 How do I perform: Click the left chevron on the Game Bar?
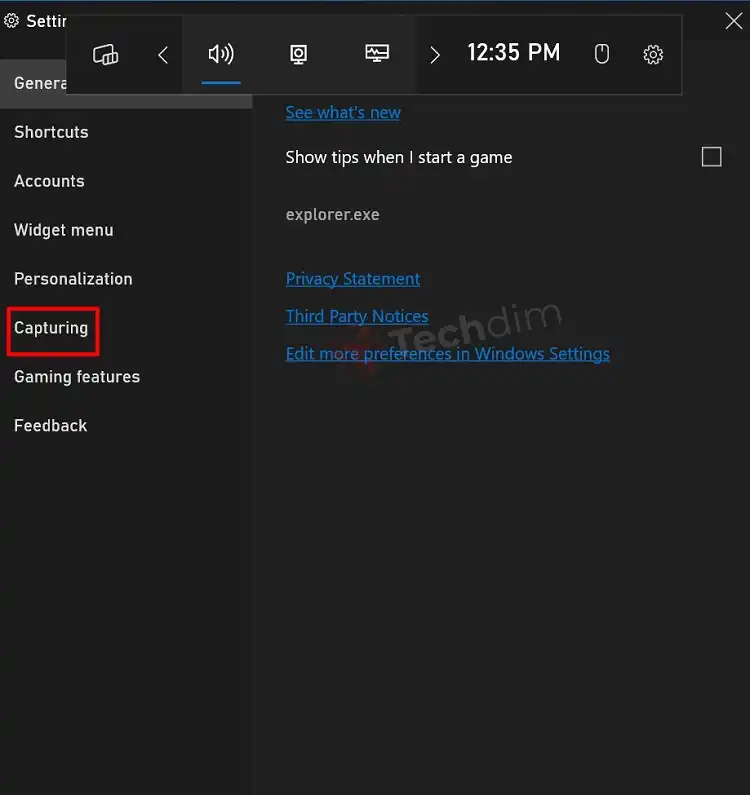click(x=163, y=55)
